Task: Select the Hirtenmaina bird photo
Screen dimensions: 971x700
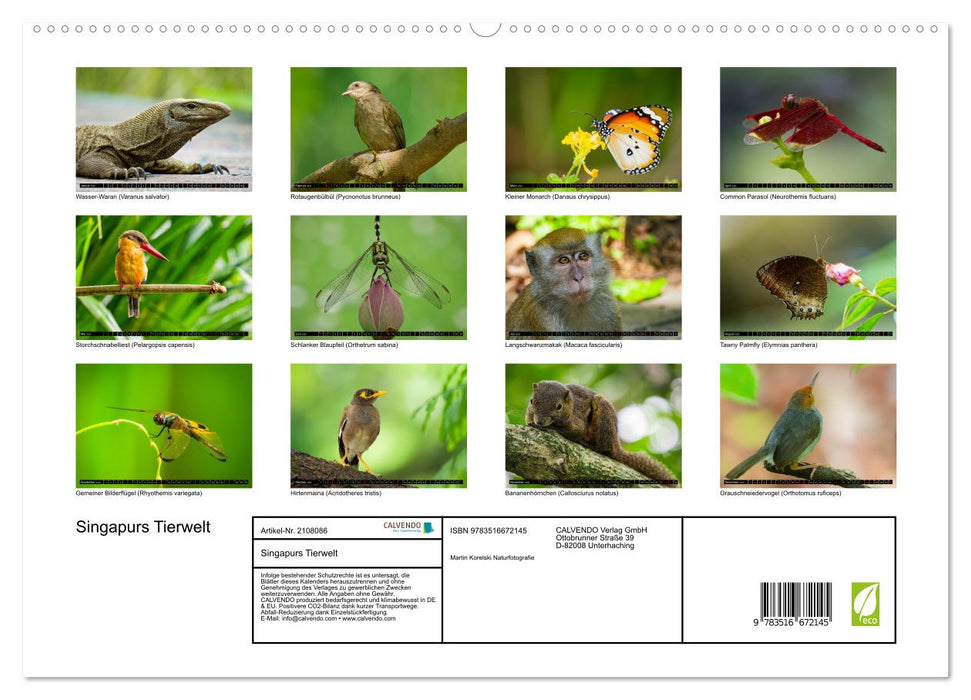Action: click(x=377, y=424)
